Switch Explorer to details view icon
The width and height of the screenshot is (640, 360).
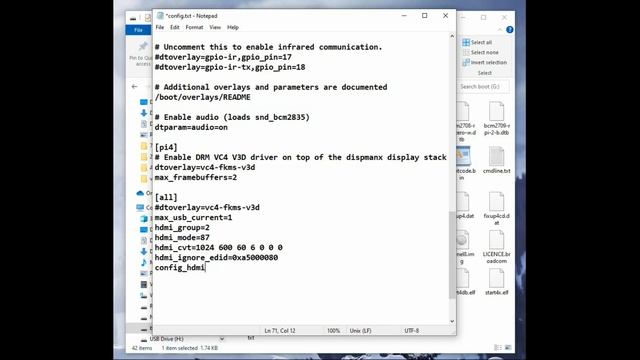click(498, 347)
